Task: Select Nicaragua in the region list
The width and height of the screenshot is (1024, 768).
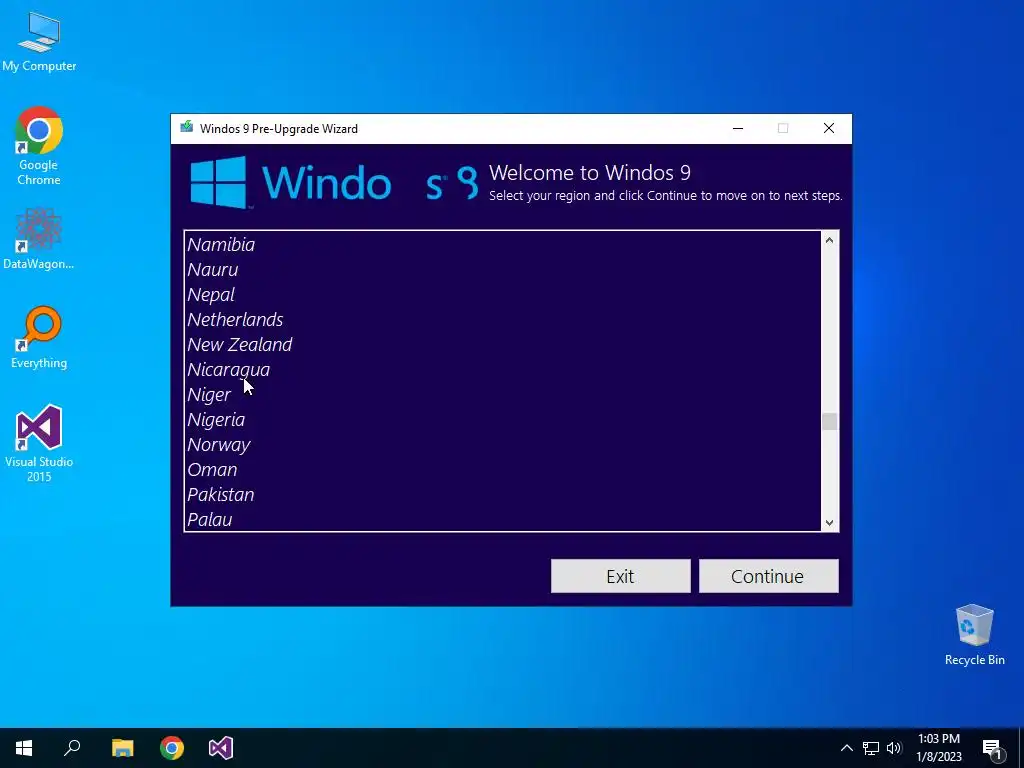Action: click(x=502, y=370)
